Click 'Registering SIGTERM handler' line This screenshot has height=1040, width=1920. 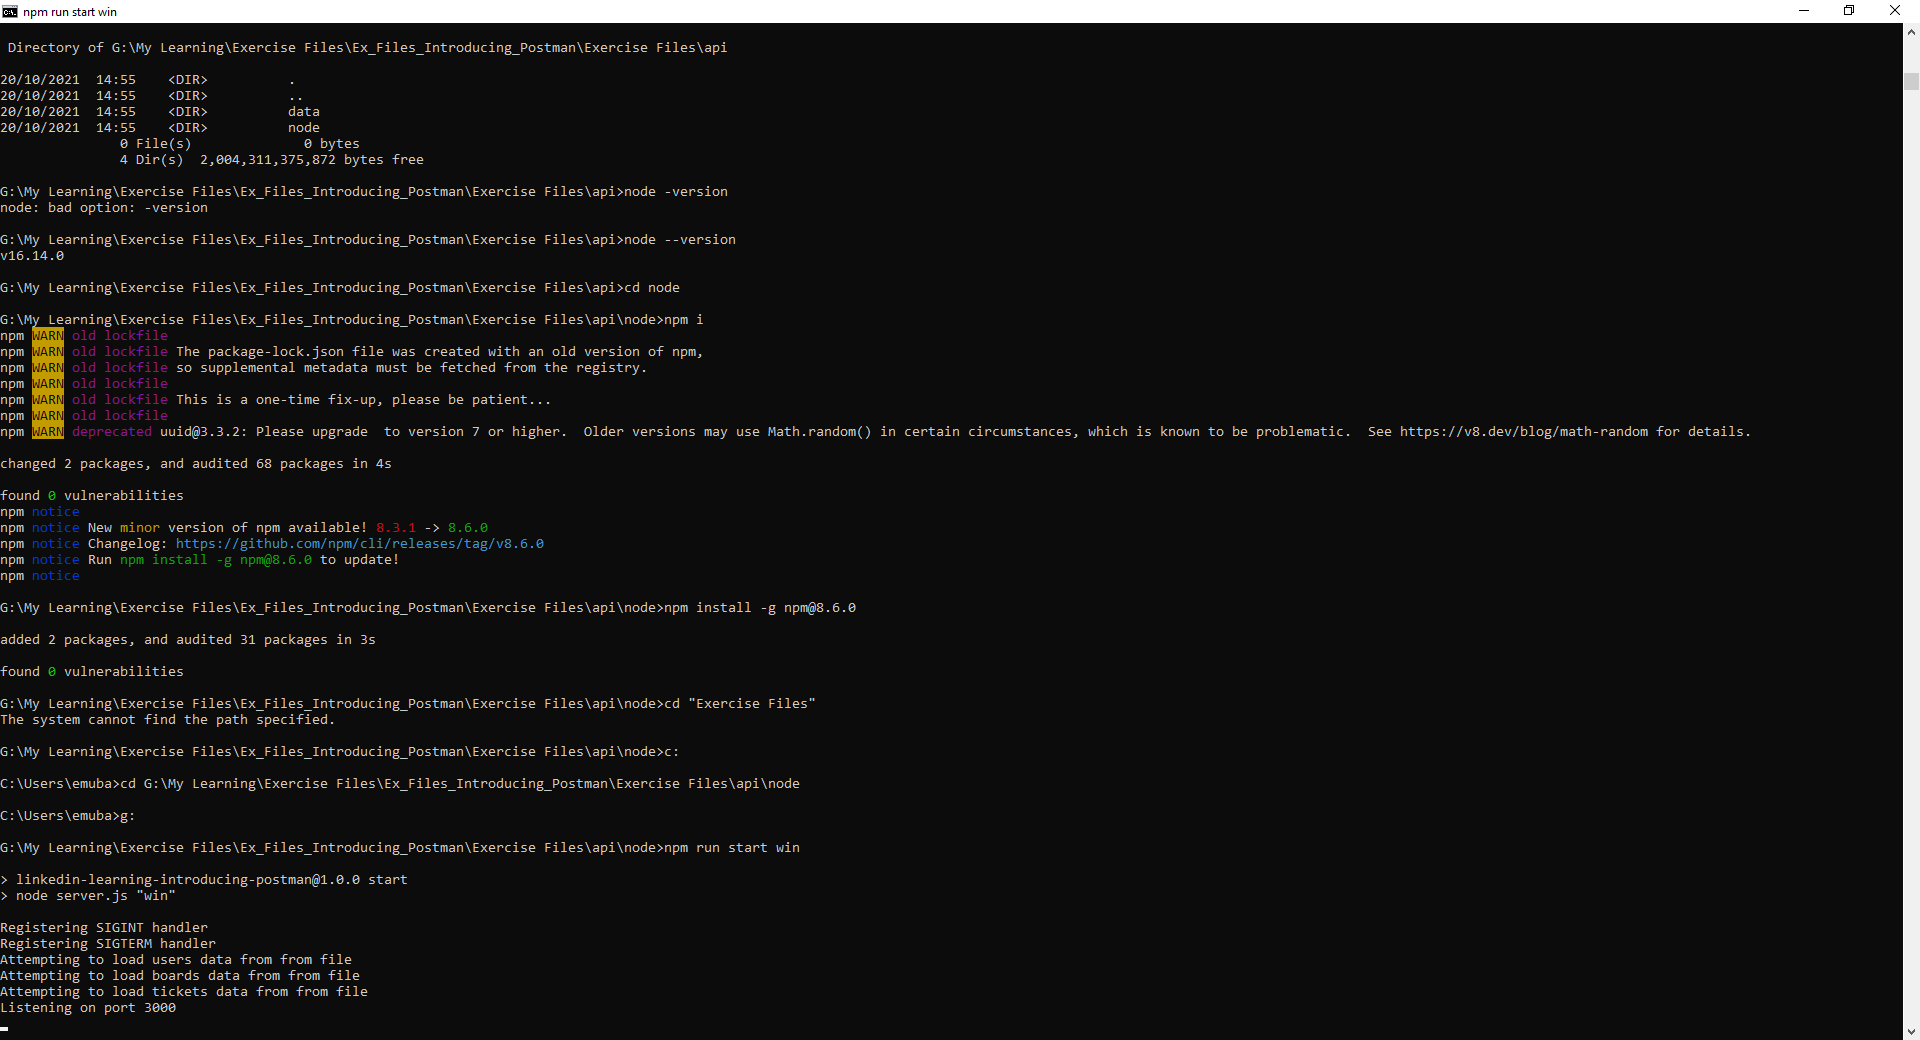[x=108, y=944]
